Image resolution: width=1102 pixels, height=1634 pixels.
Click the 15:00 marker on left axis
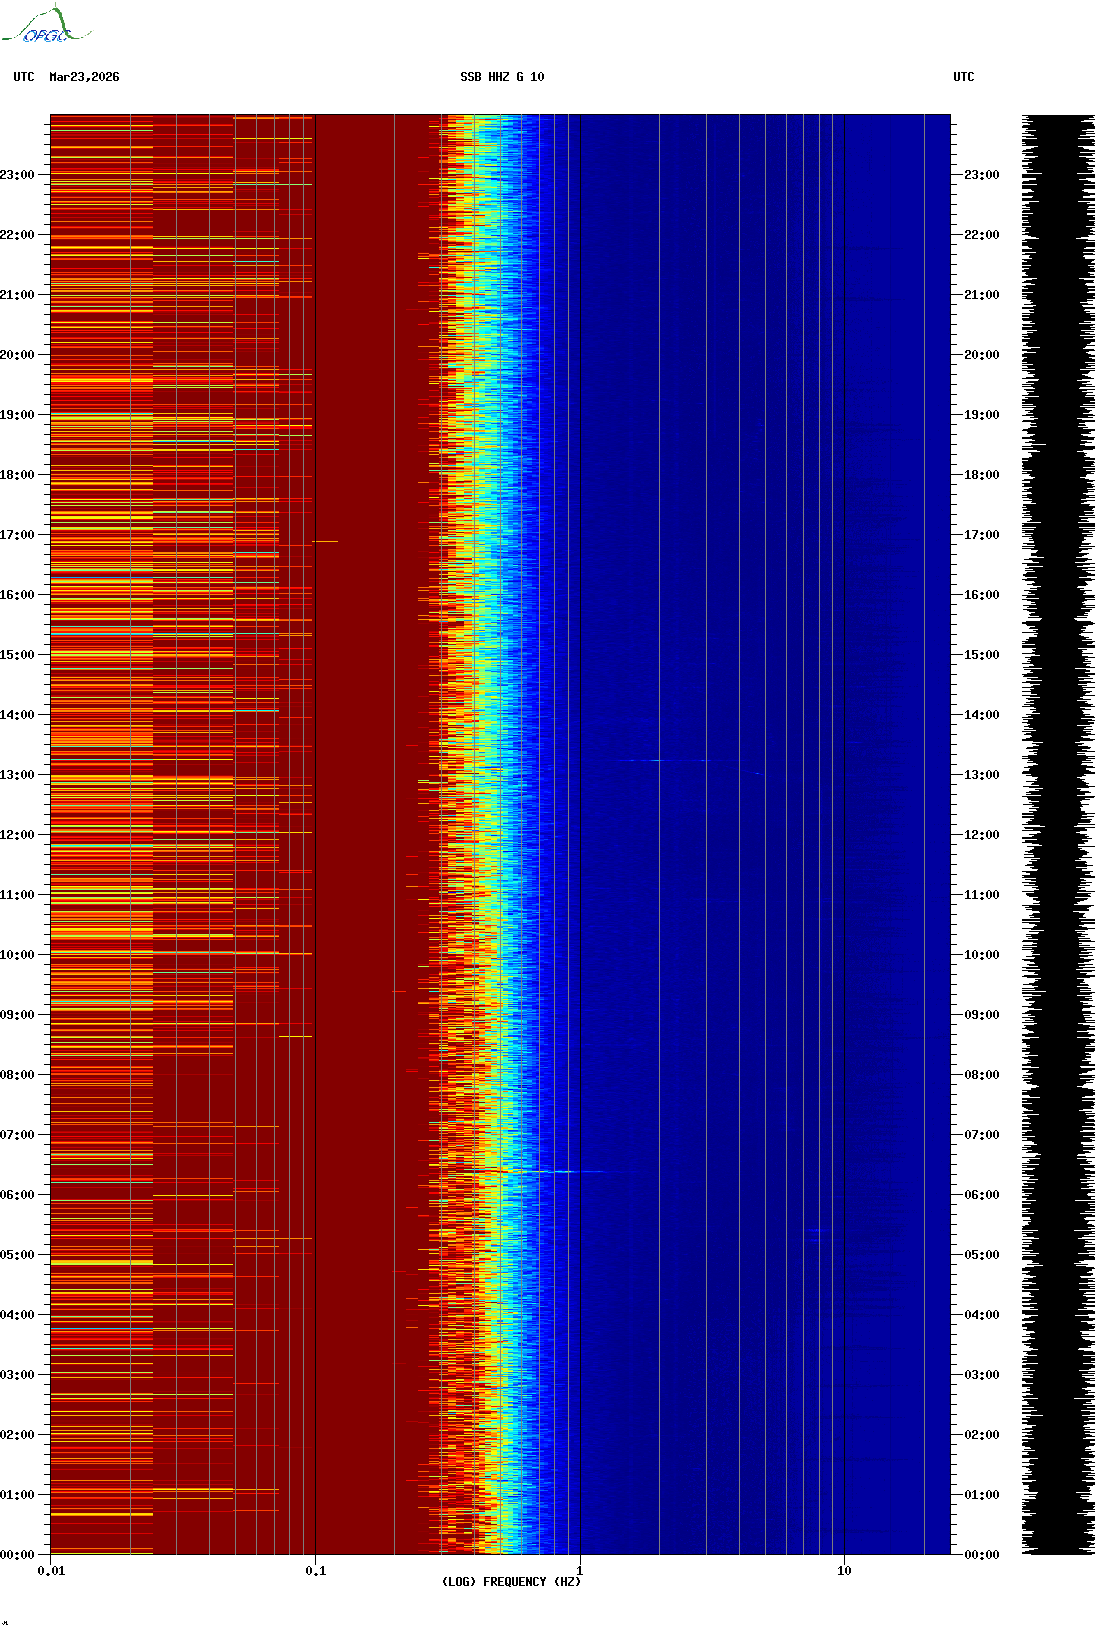pyautogui.click(x=17, y=655)
